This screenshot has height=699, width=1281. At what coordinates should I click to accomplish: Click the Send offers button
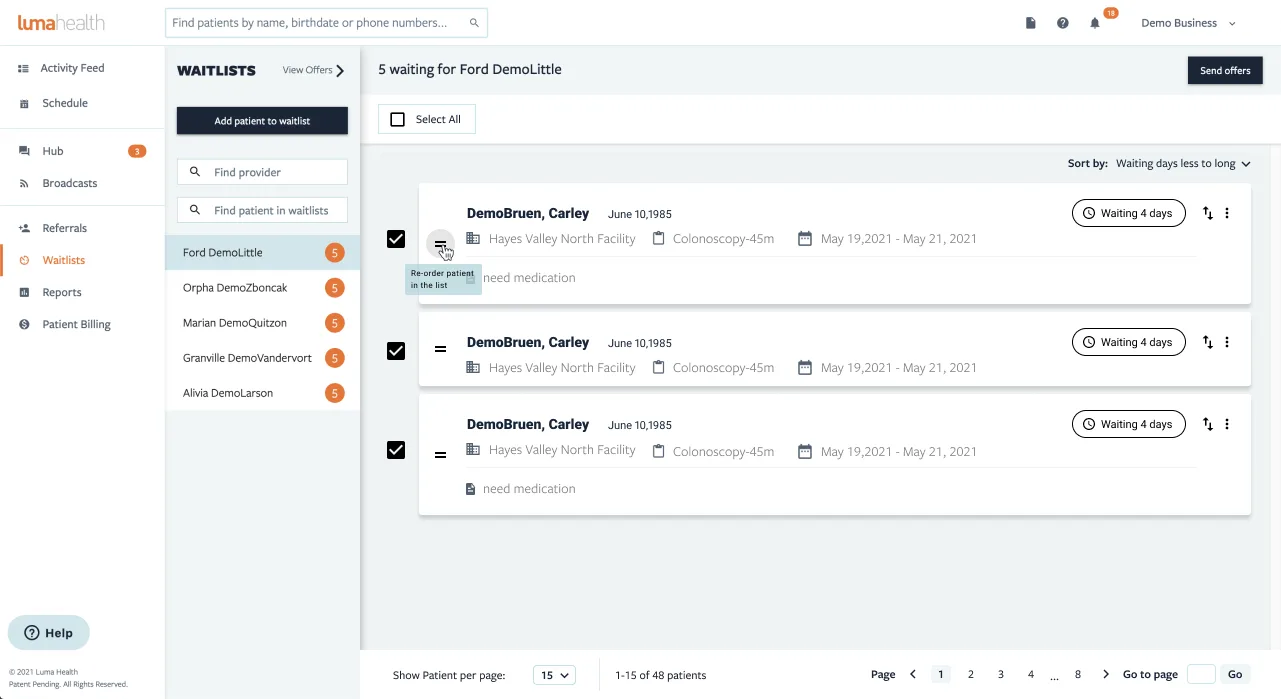click(1225, 70)
